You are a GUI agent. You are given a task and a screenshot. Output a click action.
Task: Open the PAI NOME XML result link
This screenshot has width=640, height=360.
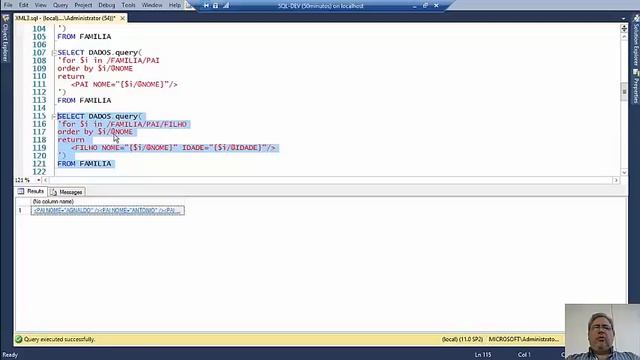pos(107,211)
